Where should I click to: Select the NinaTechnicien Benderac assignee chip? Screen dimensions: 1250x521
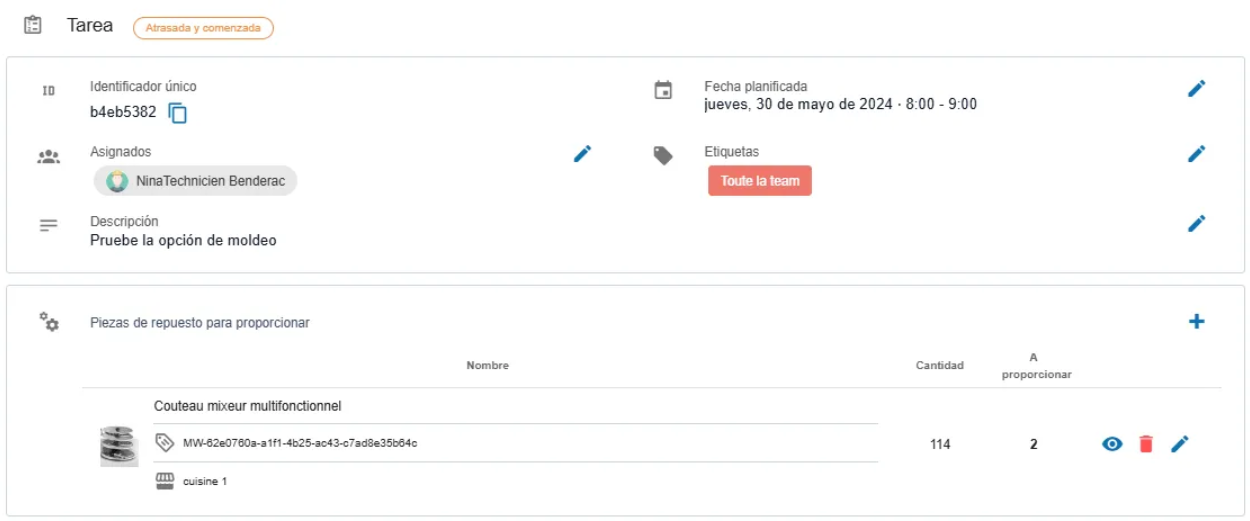195,182
